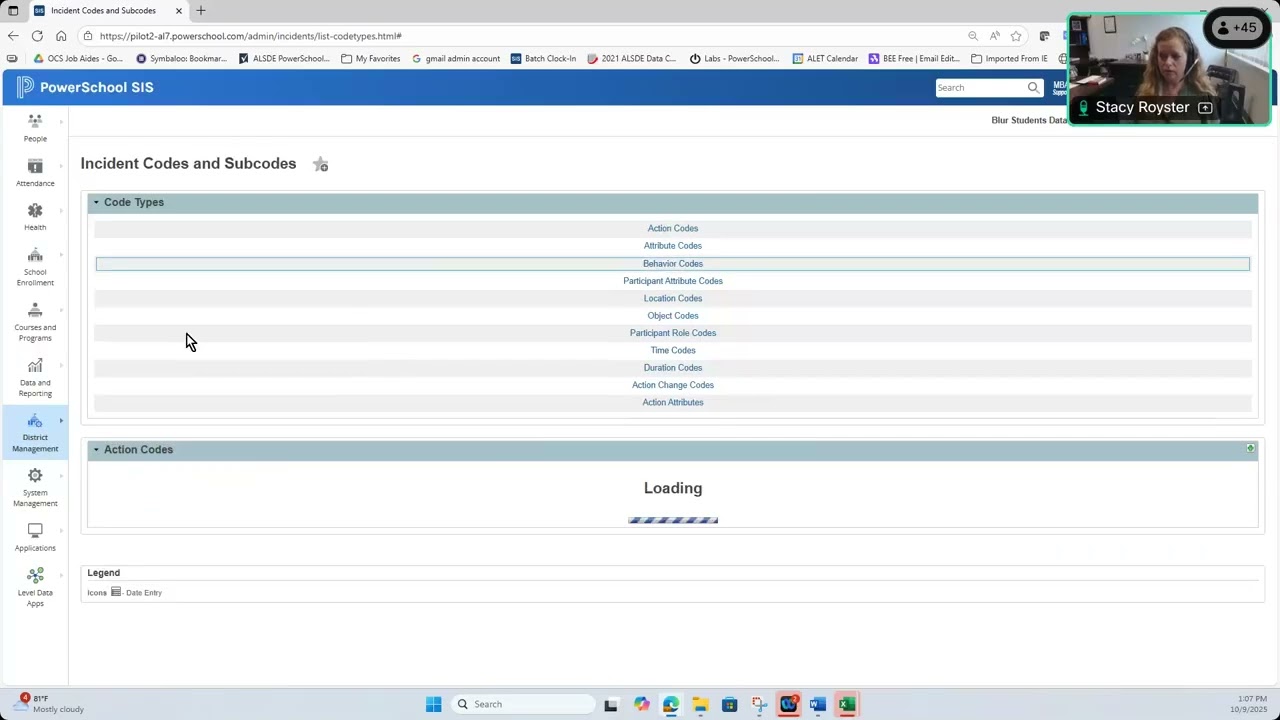The image size is (1280, 720).
Task: Open the browser home button
Action: pos(61,36)
